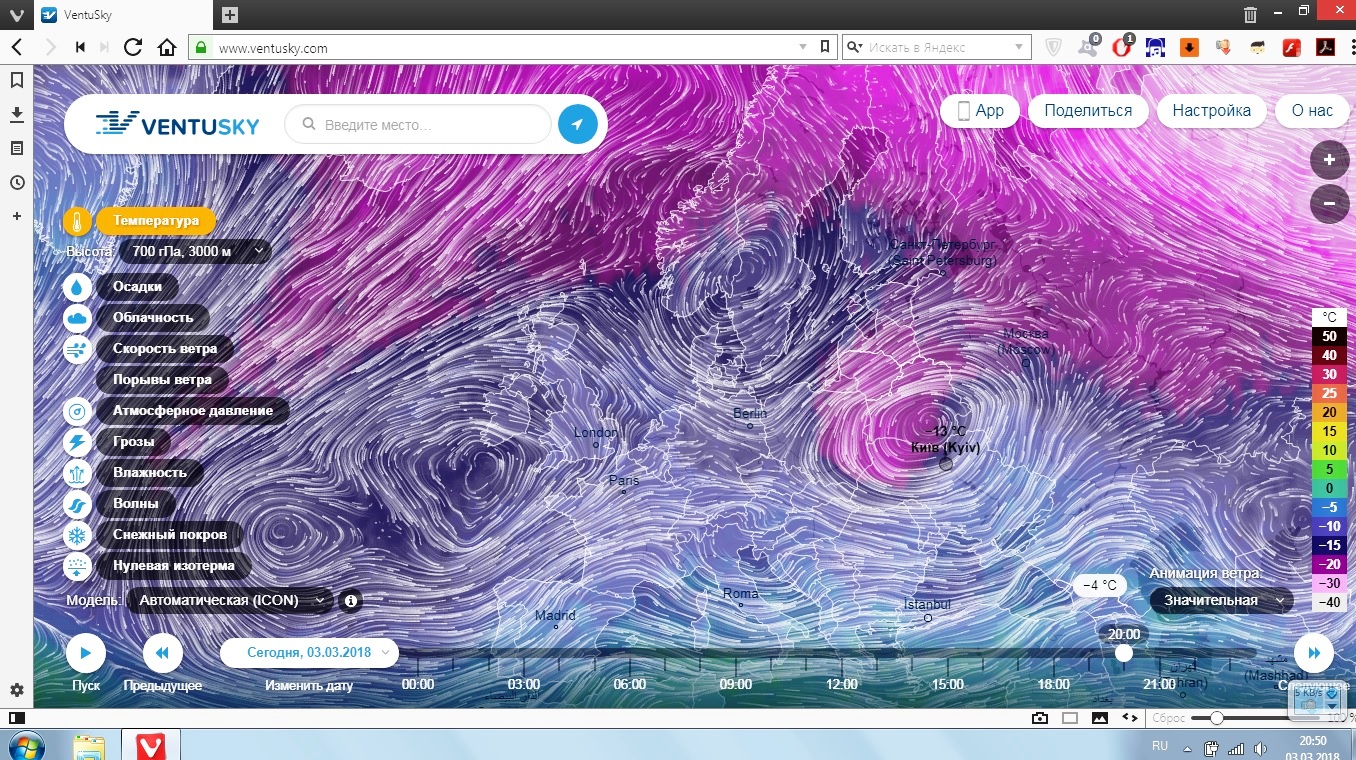
Task: Open the date selector Сегодня, 03.03.2018
Action: (x=309, y=653)
